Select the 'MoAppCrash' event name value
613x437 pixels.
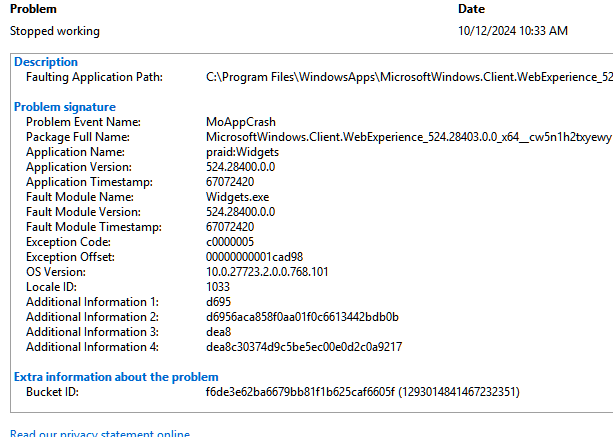[x=241, y=122]
